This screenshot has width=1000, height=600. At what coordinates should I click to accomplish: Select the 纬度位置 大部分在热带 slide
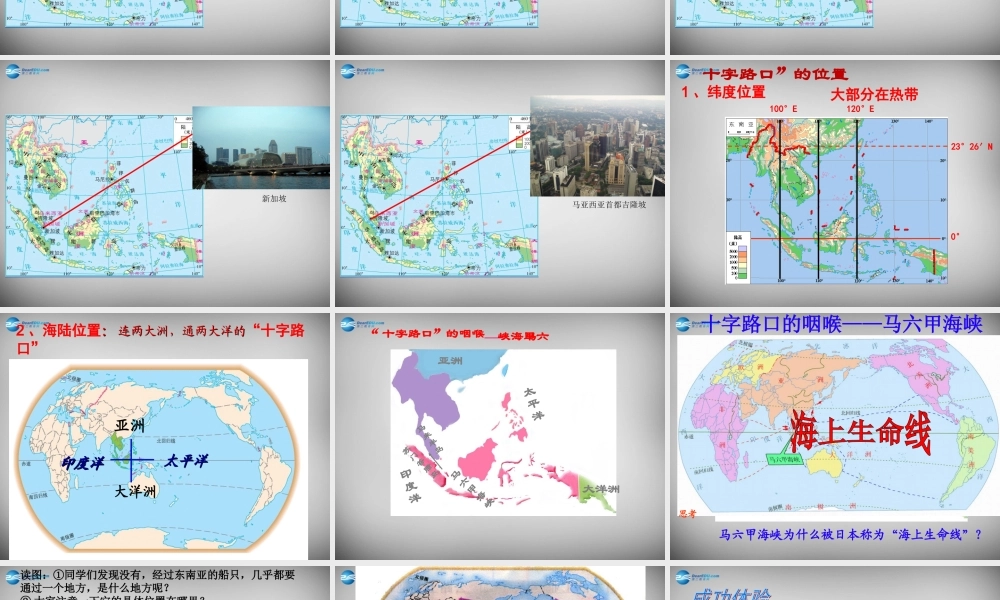point(835,184)
